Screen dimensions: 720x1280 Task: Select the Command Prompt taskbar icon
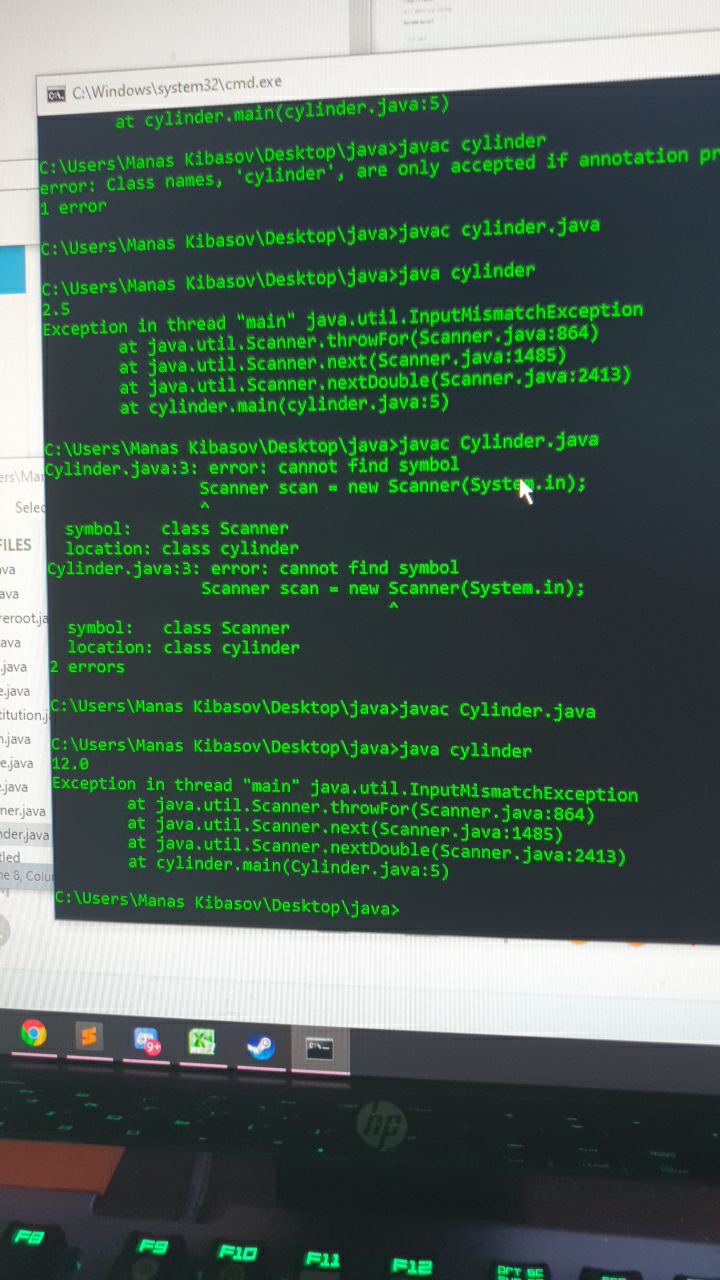[x=320, y=1048]
